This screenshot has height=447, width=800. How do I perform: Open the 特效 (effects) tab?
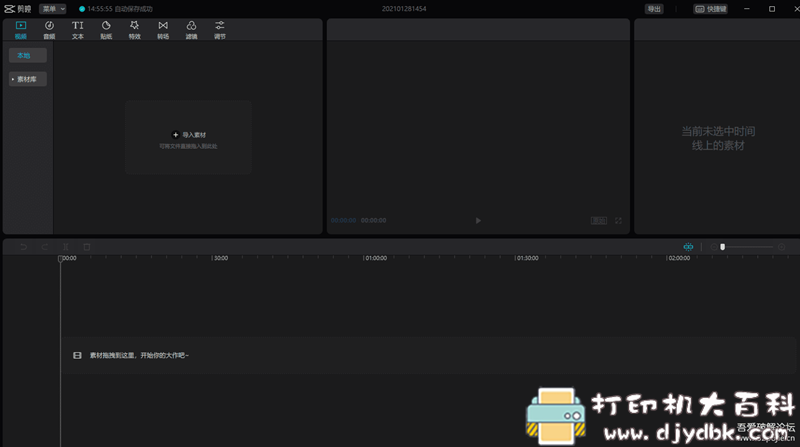click(x=134, y=30)
